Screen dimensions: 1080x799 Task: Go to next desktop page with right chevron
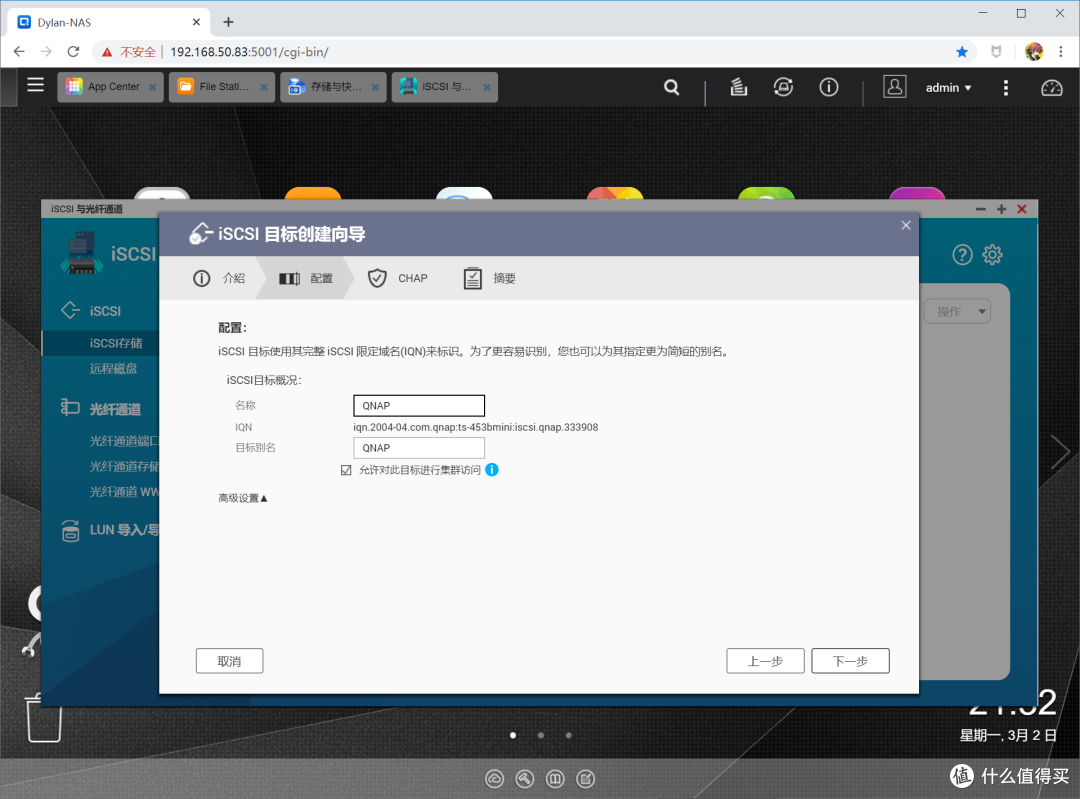(x=1060, y=453)
